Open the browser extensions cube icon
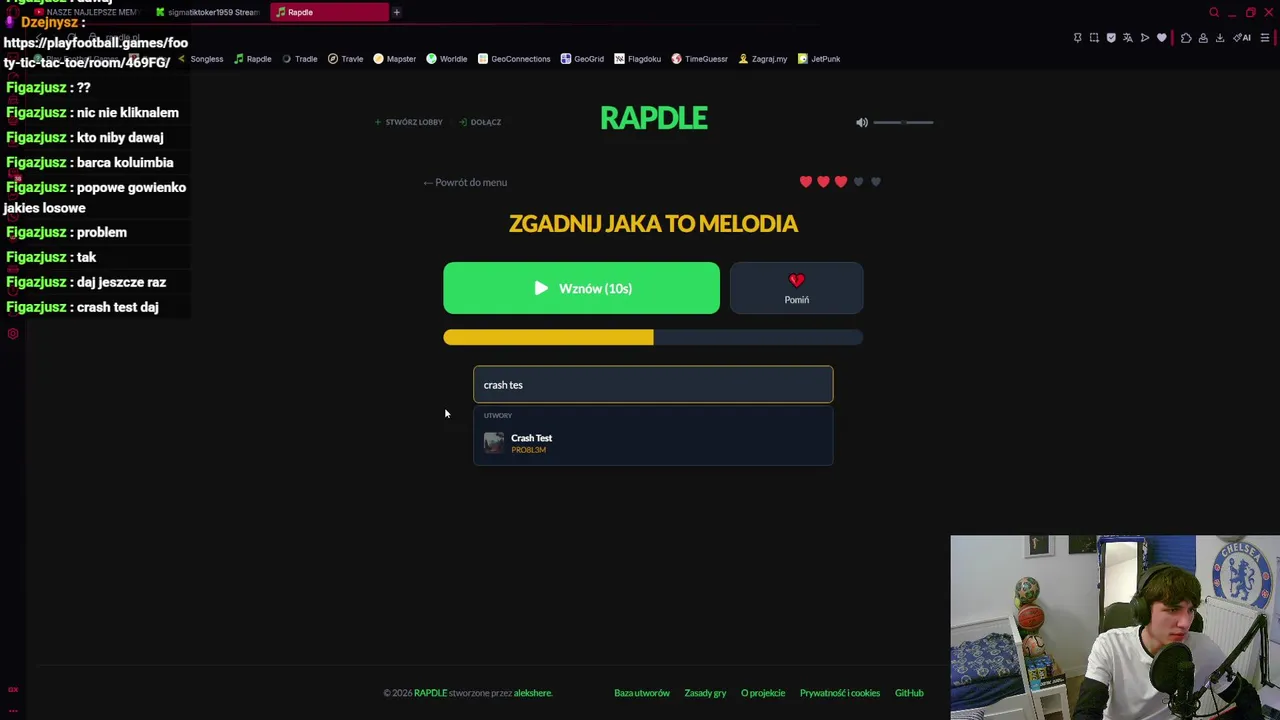 pos(1186,38)
